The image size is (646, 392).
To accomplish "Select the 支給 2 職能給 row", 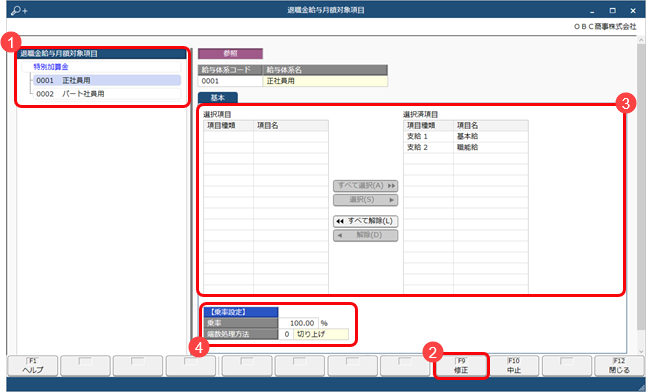I will [x=466, y=148].
